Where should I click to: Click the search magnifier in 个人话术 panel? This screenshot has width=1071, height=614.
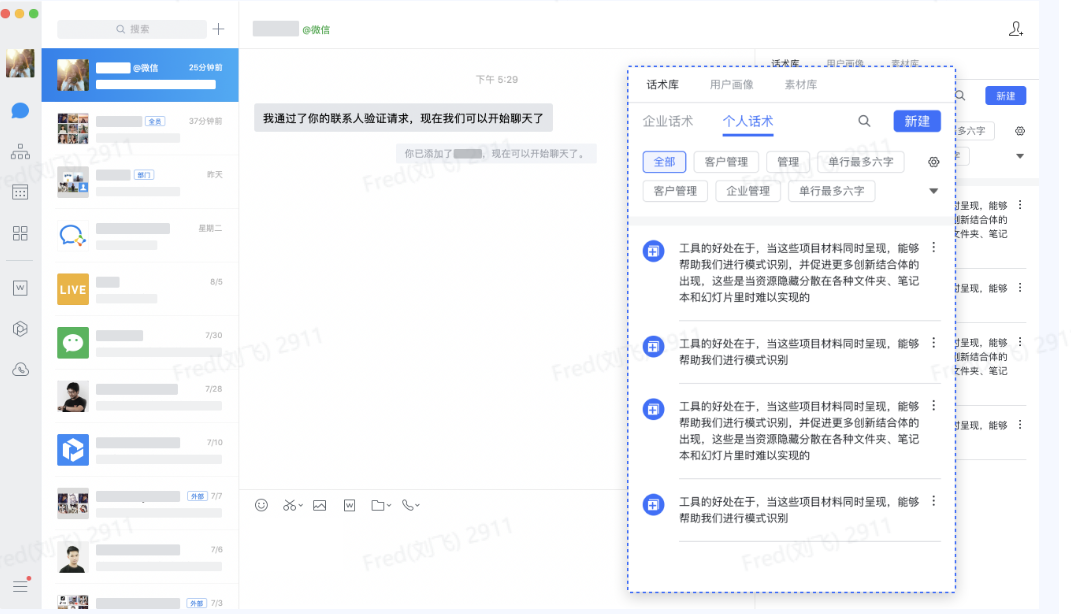pos(864,121)
